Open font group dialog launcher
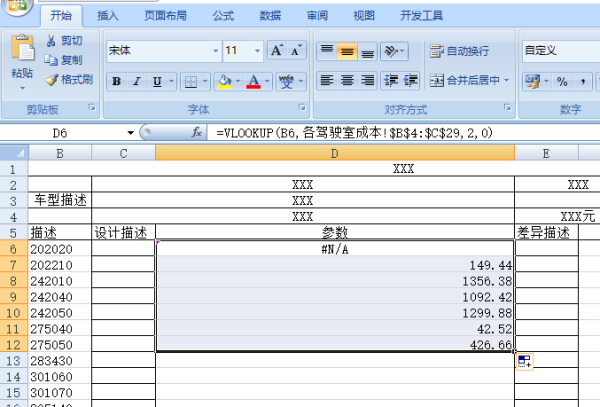The width and height of the screenshot is (600, 407). (x=302, y=107)
